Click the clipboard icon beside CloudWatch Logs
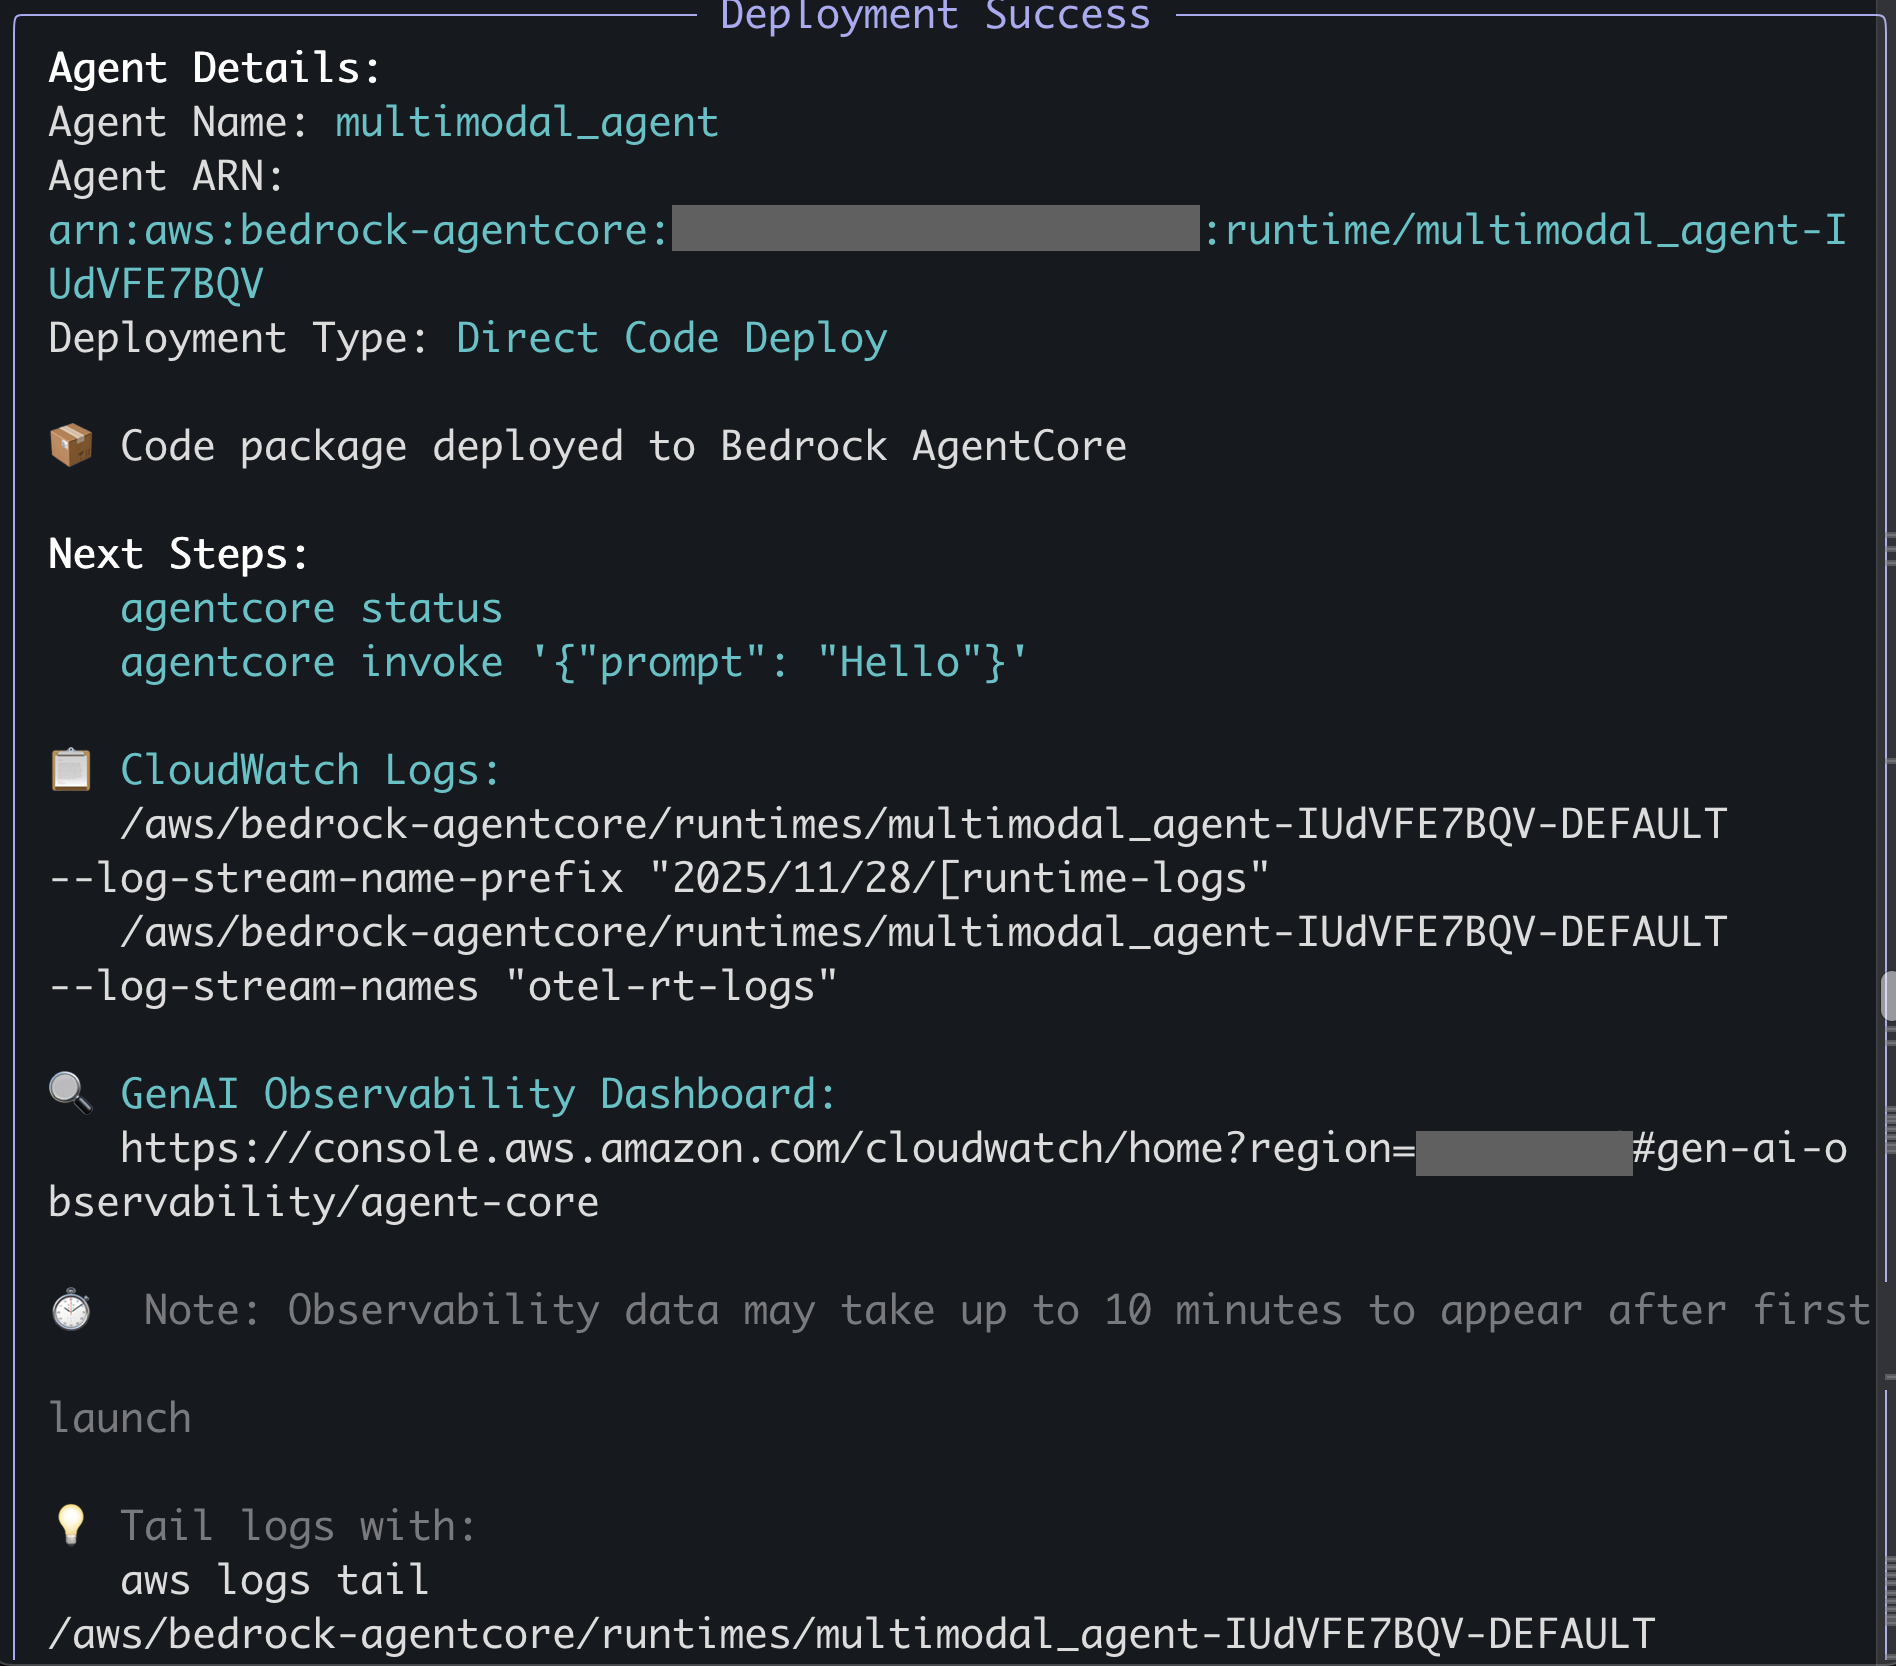The width and height of the screenshot is (1896, 1666). click(71, 770)
